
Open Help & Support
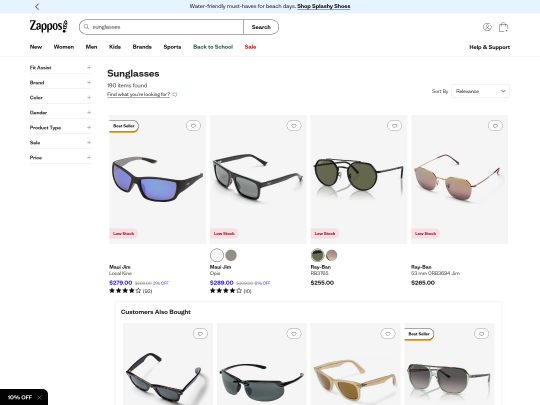(489, 47)
